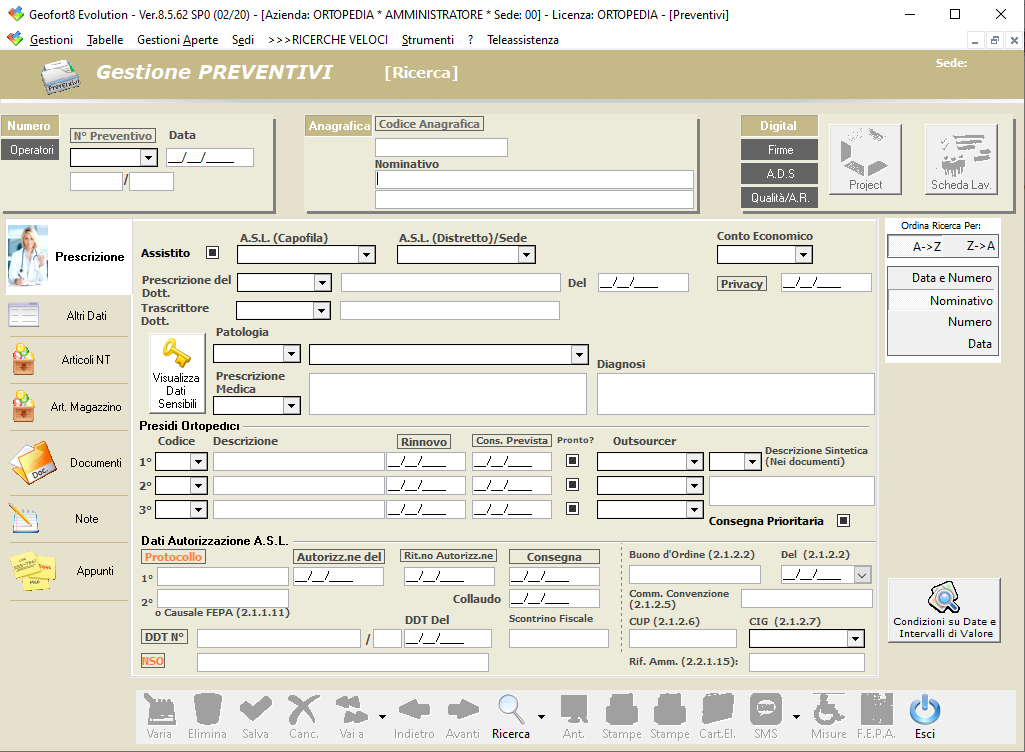Open the Note sidebar section
The width and height of the screenshot is (1025, 752).
[69, 519]
